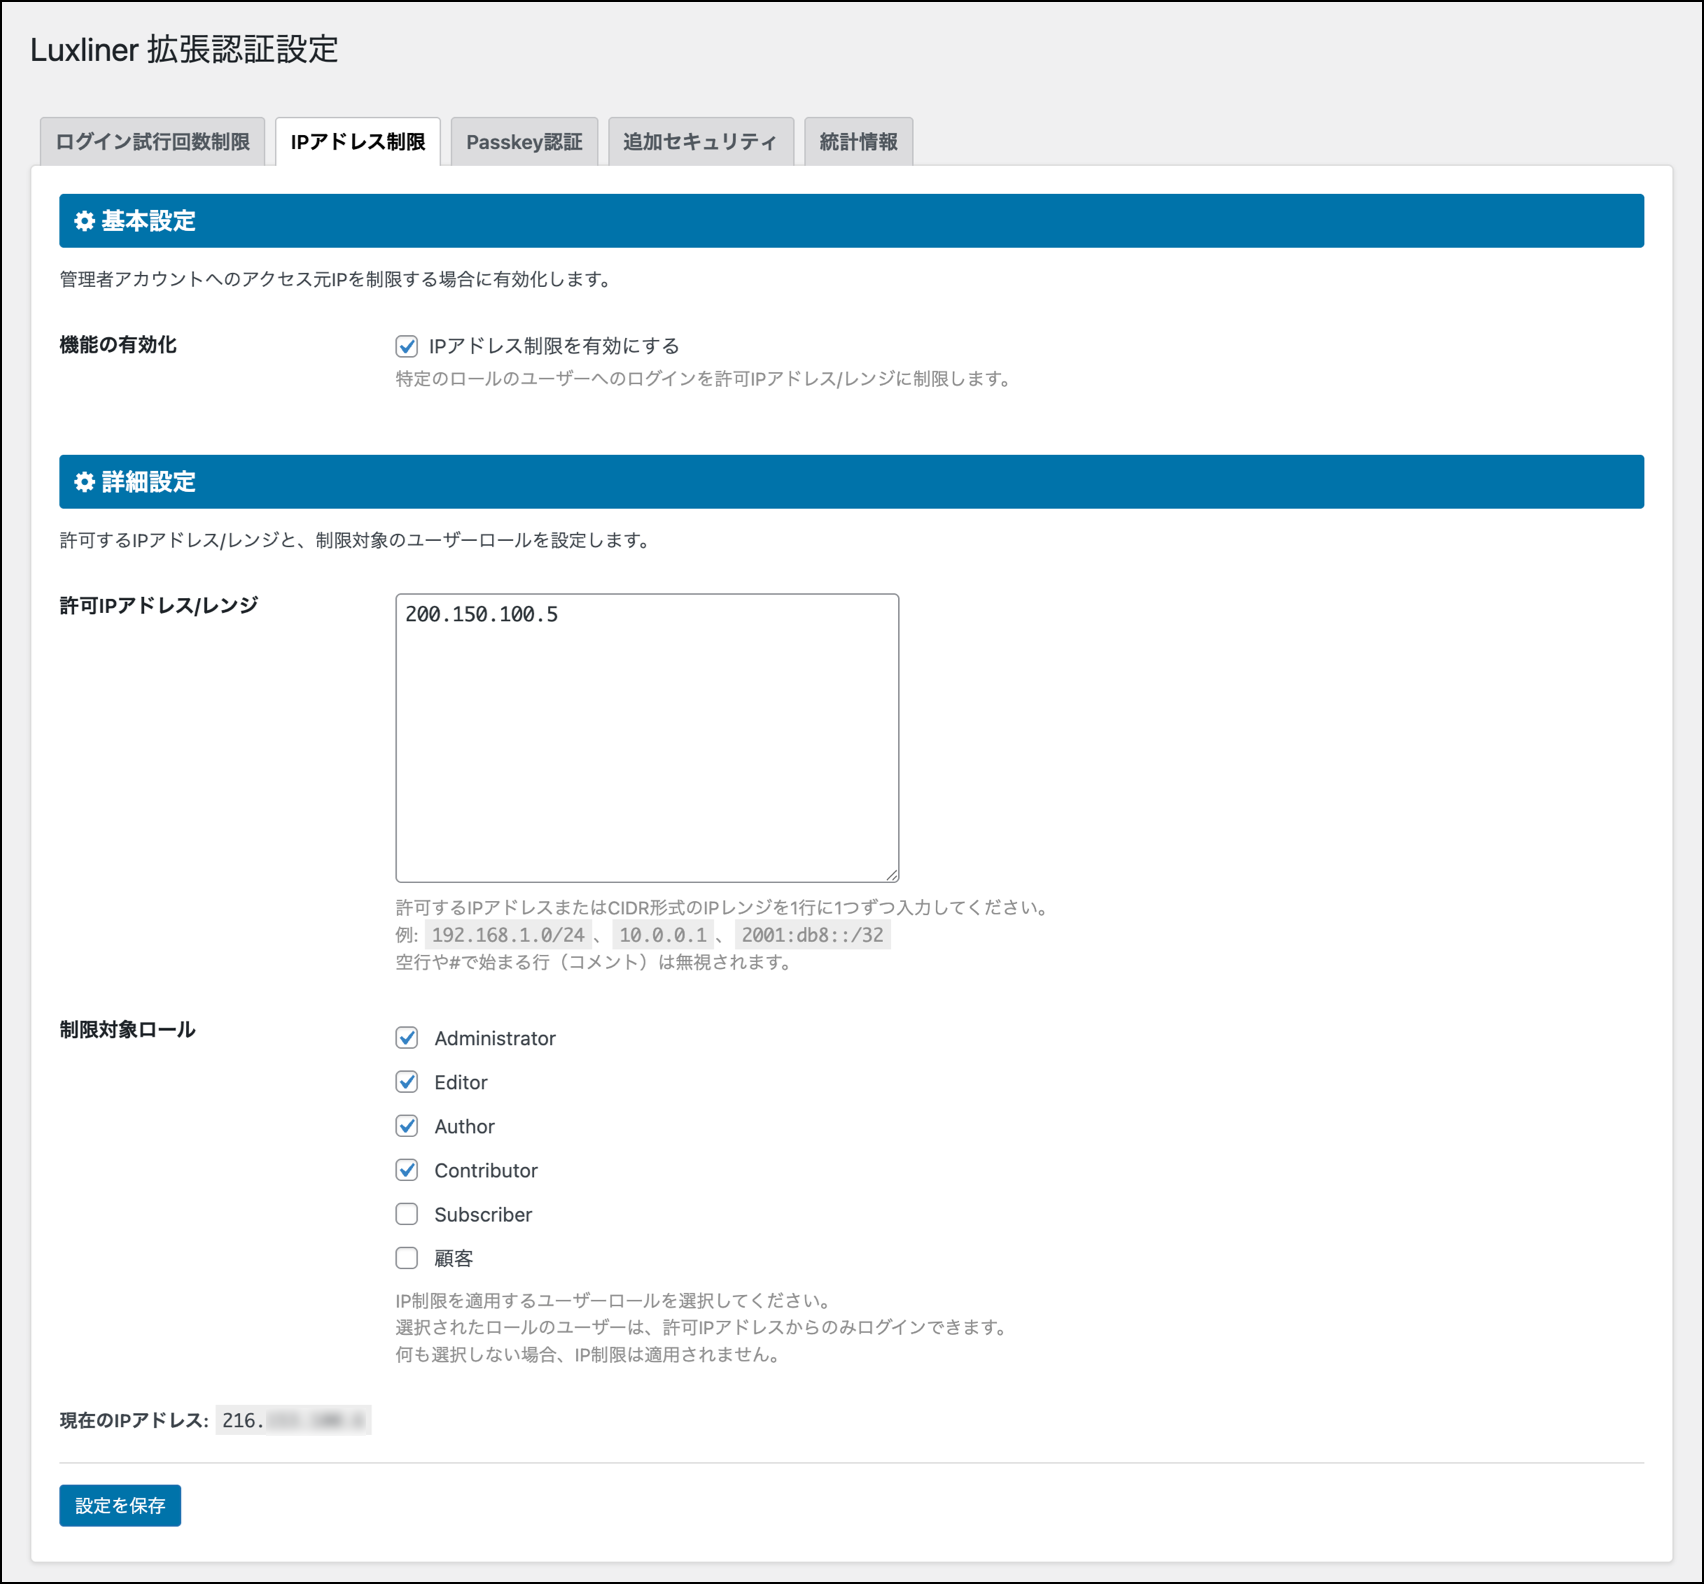
Task: Select the IPアドレス制限 tab
Action: pyautogui.click(x=358, y=142)
